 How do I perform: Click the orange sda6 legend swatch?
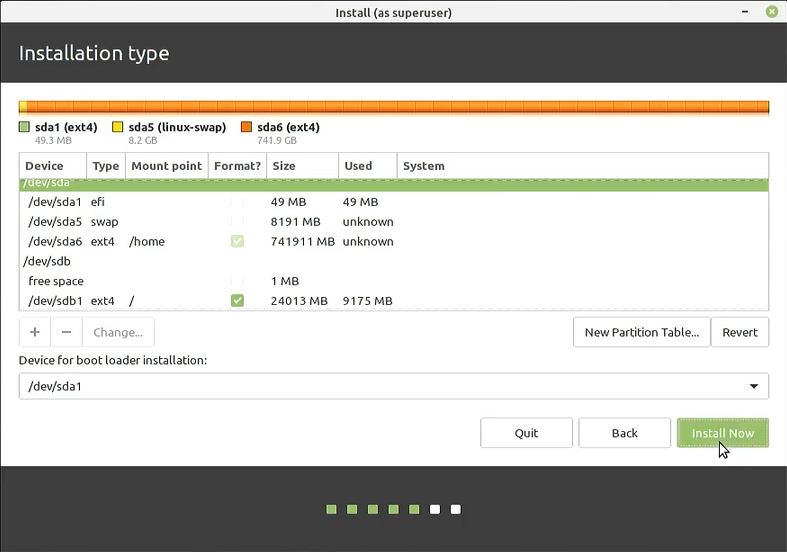coord(247,127)
